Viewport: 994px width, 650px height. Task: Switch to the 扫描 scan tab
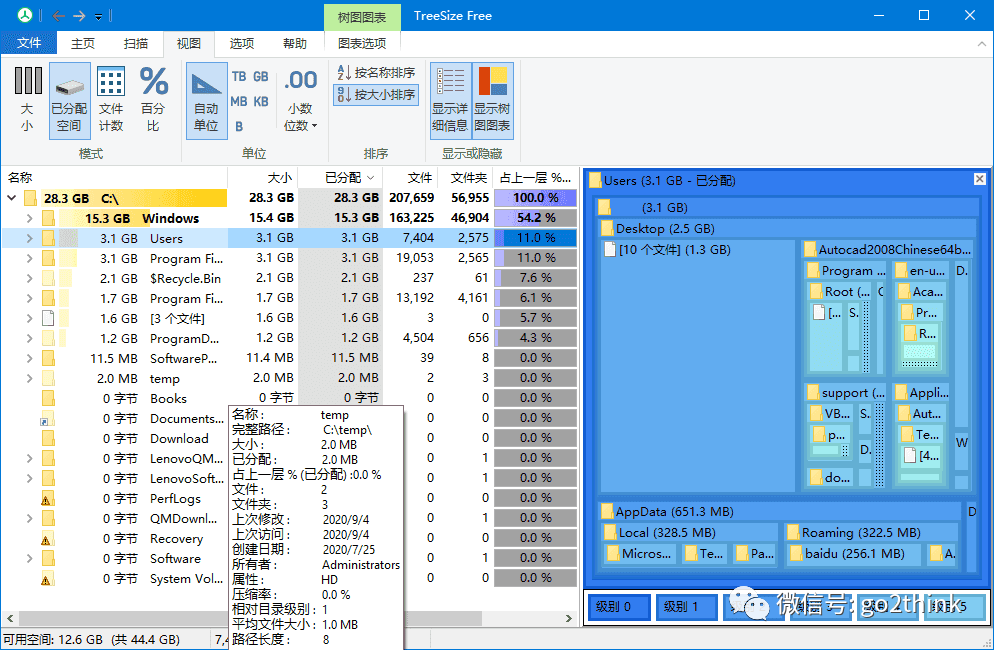(x=136, y=43)
